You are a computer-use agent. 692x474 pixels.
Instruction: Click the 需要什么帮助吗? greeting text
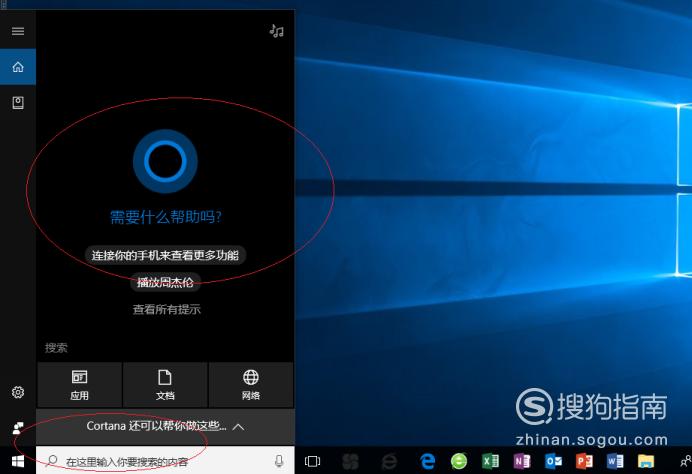click(x=165, y=217)
